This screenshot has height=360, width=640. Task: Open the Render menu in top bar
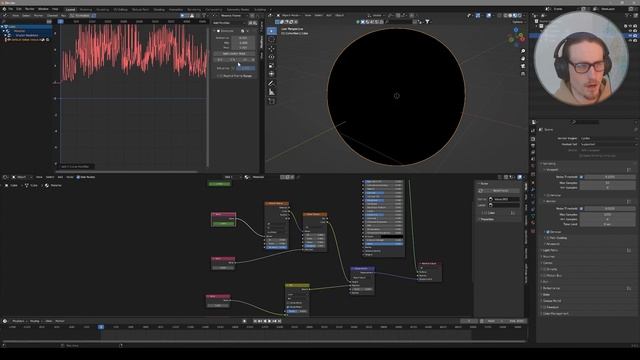click(30, 9)
